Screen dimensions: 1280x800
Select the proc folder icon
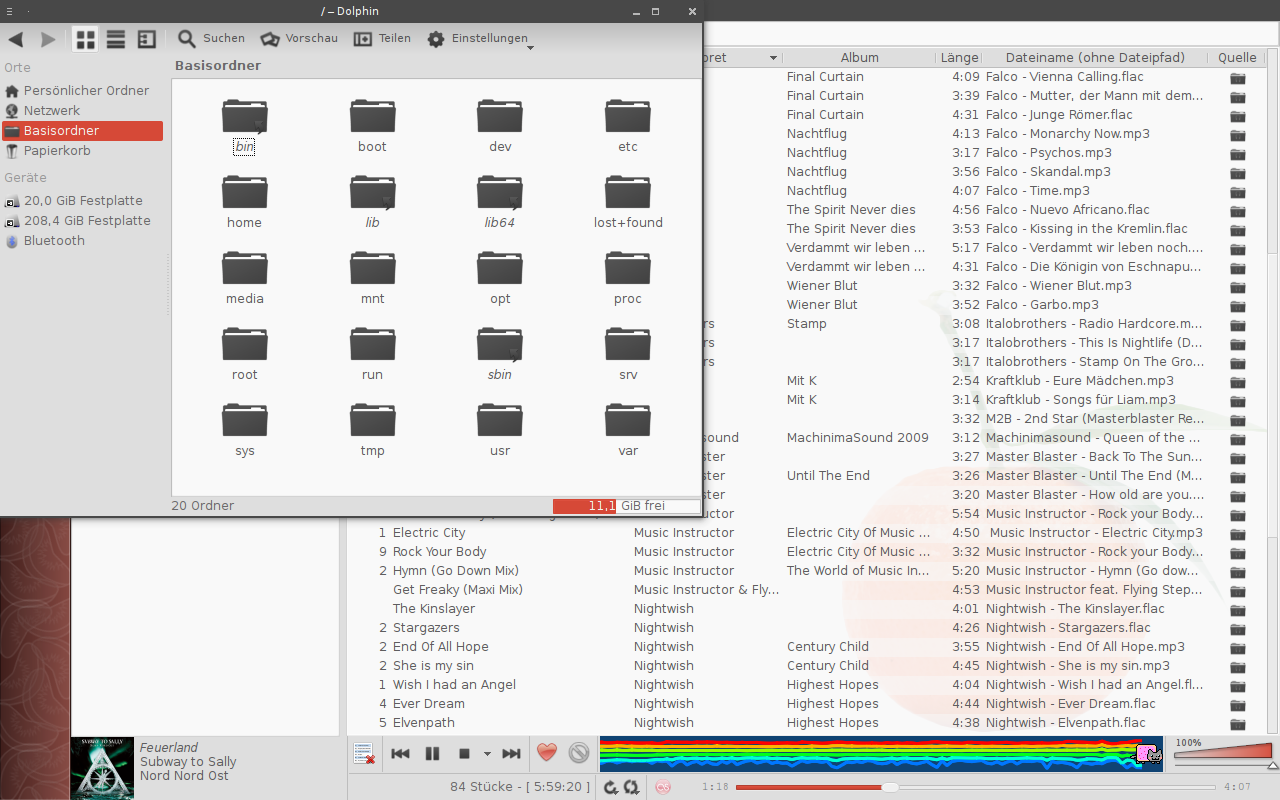tap(628, 268)
